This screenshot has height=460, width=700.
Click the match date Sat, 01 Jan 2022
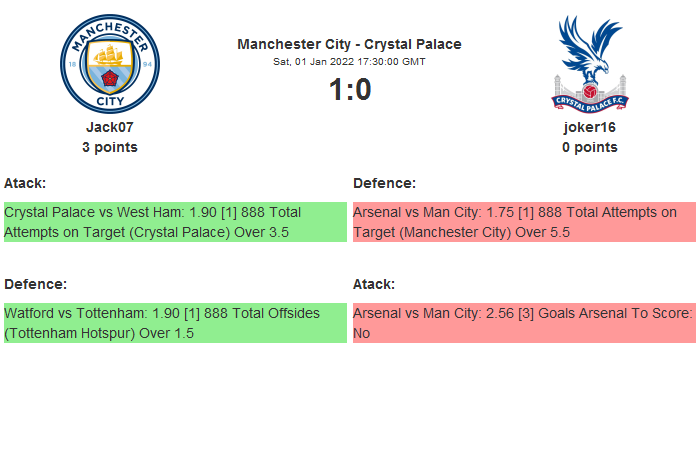349,62
